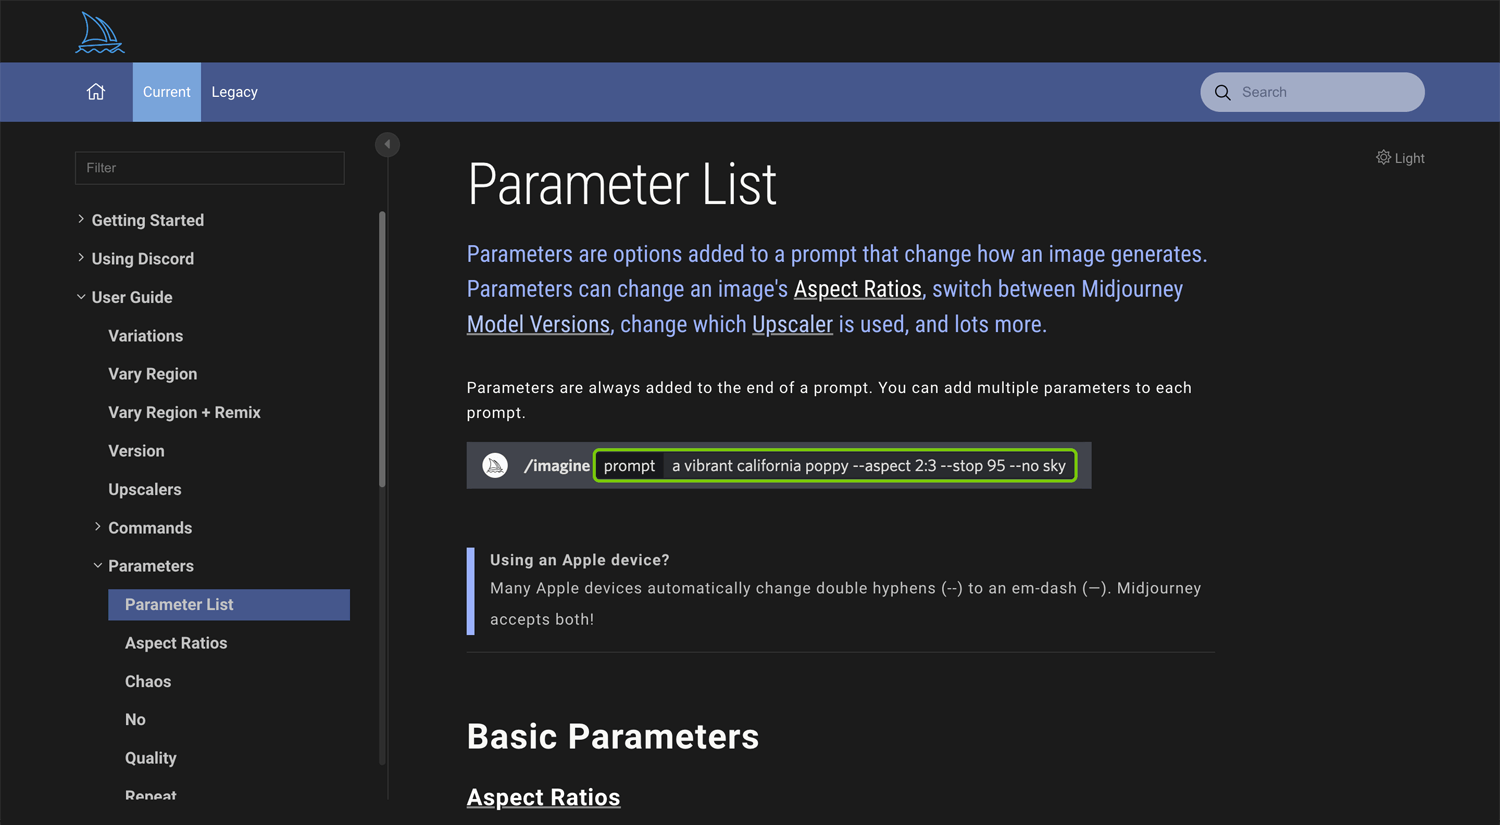Open the No parameter page
Viewport: 1500px width, 825px height.
[135, 720]
